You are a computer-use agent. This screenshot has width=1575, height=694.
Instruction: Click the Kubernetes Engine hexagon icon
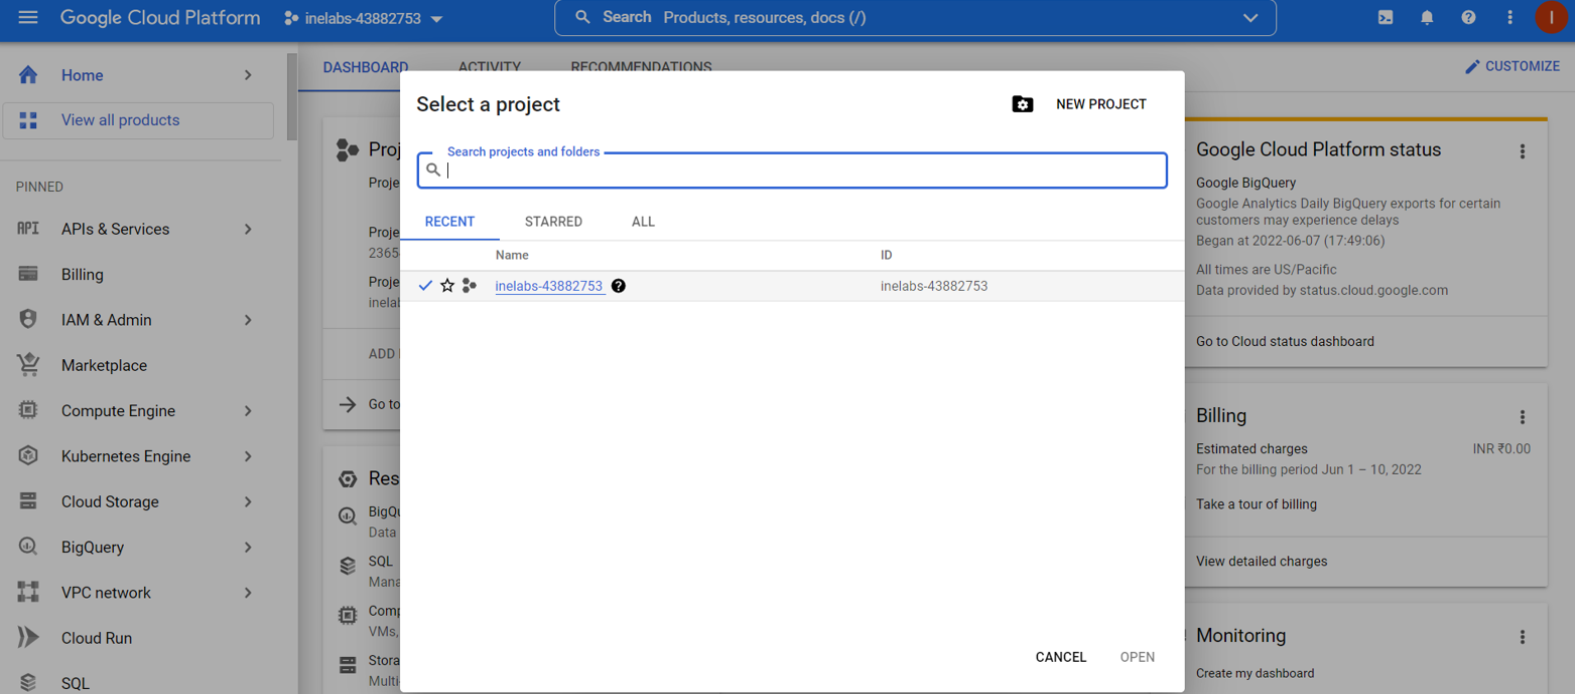coord(28,456)
